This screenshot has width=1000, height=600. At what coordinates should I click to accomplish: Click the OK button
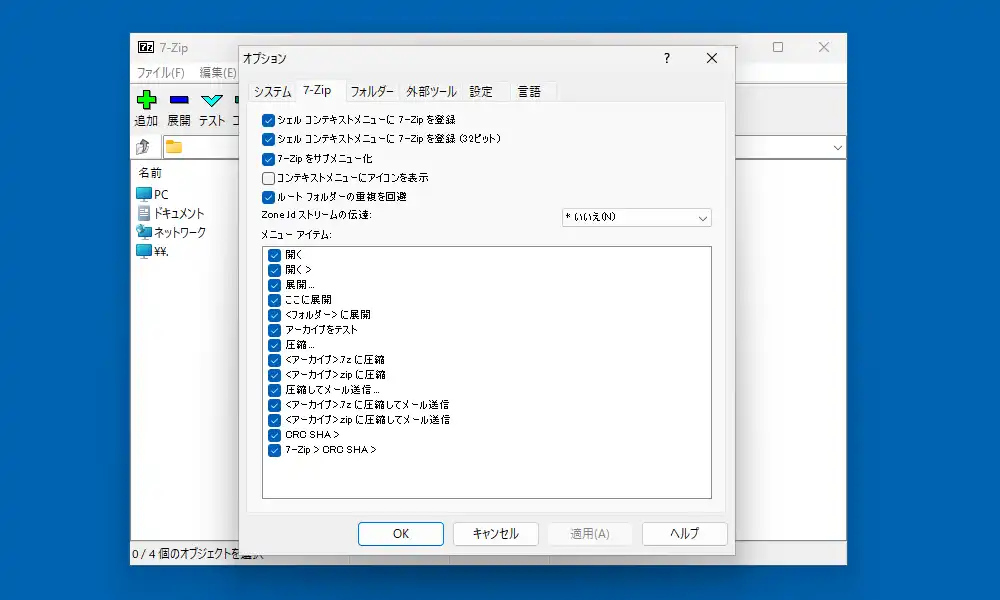pyautogui.click(x=401, y=534)
